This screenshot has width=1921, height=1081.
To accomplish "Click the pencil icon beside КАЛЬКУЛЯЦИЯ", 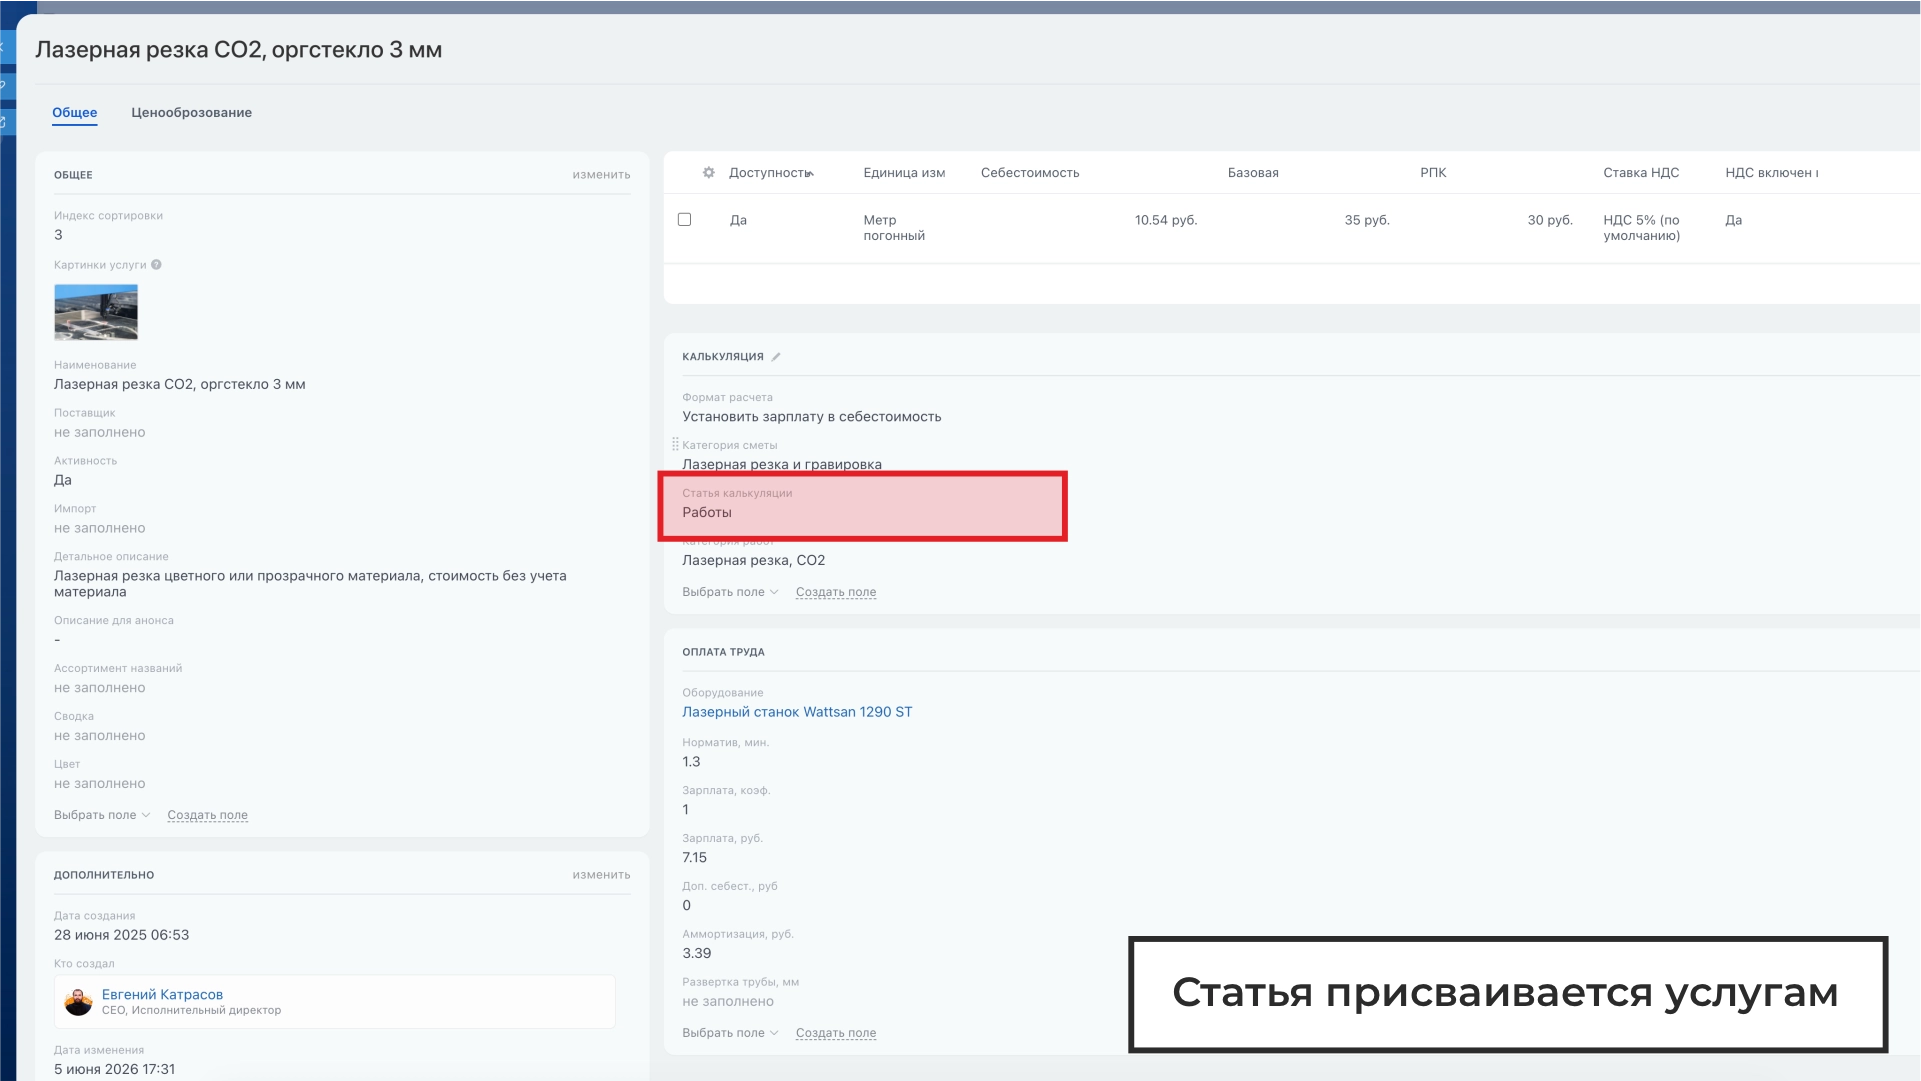I will click(x=776, y=357).
